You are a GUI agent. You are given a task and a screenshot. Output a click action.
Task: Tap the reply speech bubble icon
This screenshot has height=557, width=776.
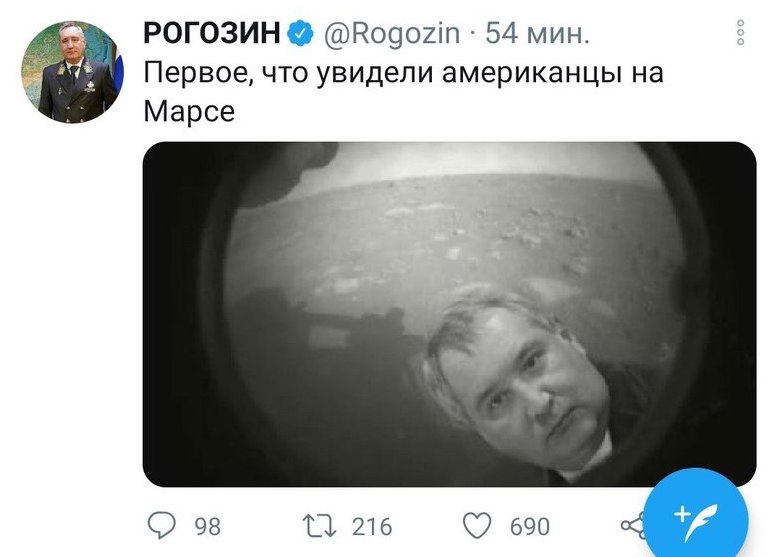[x=162, y=525]
